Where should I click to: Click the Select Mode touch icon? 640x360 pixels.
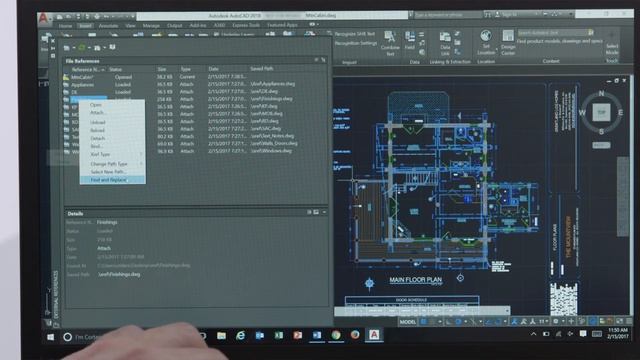tap(611, 35)
